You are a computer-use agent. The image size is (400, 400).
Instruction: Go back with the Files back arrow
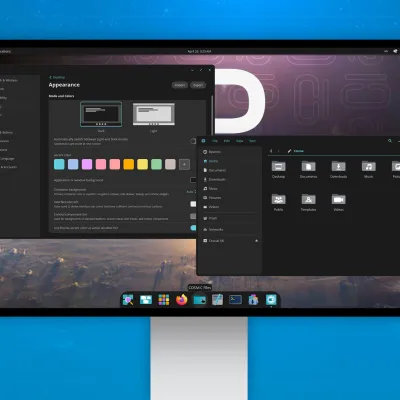coord(271,151)
